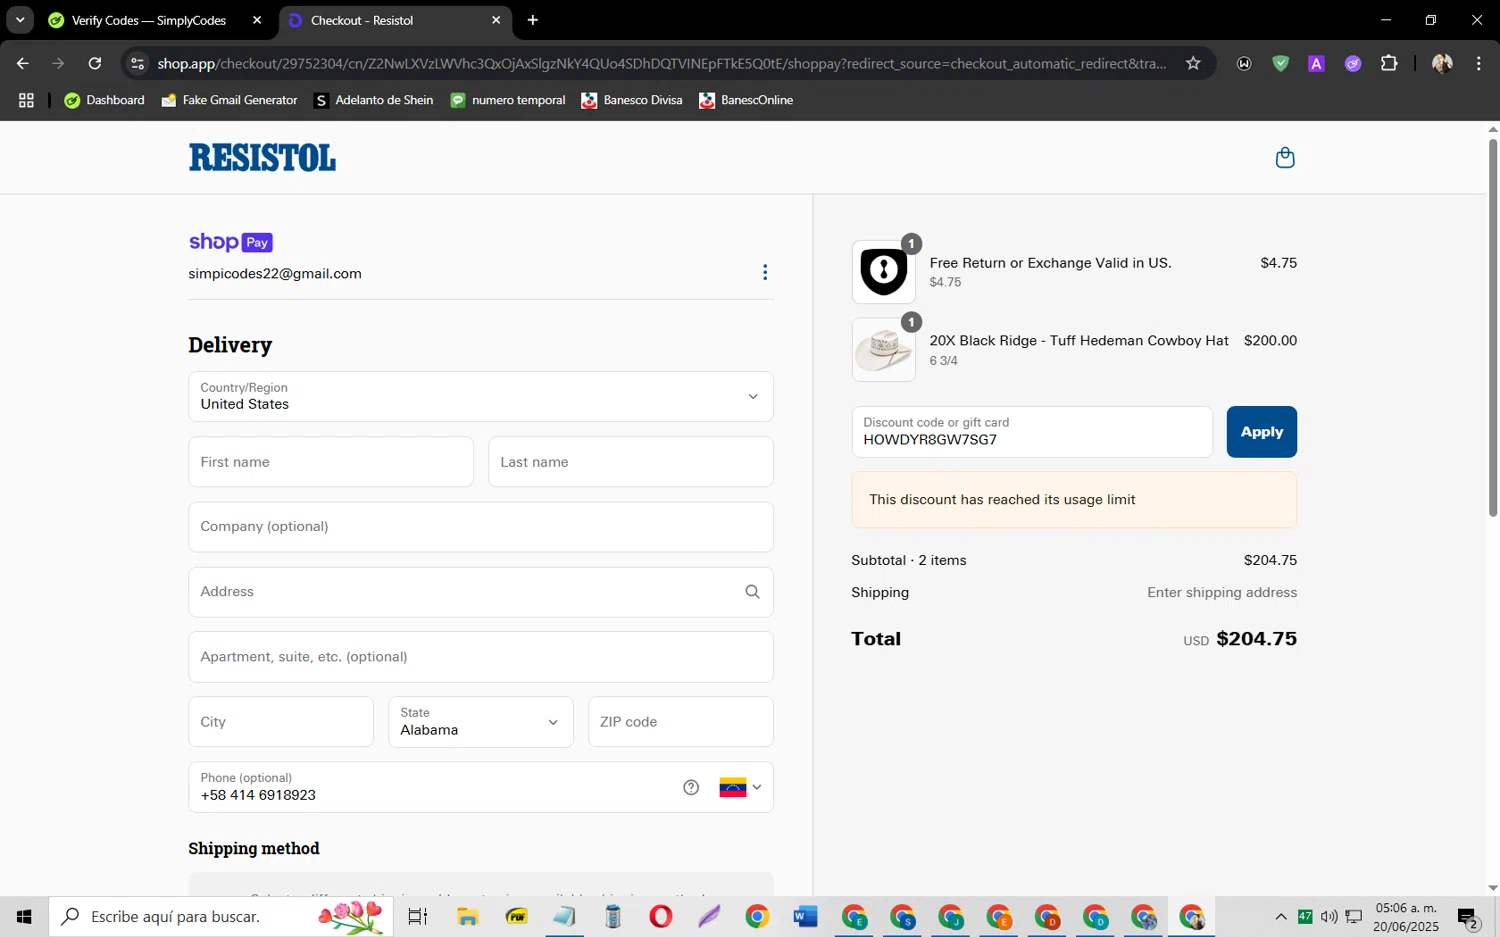This screenshot has height=937, width=1500.
Task: Click the Windows taskbar search box
Action: coord(221,916)
